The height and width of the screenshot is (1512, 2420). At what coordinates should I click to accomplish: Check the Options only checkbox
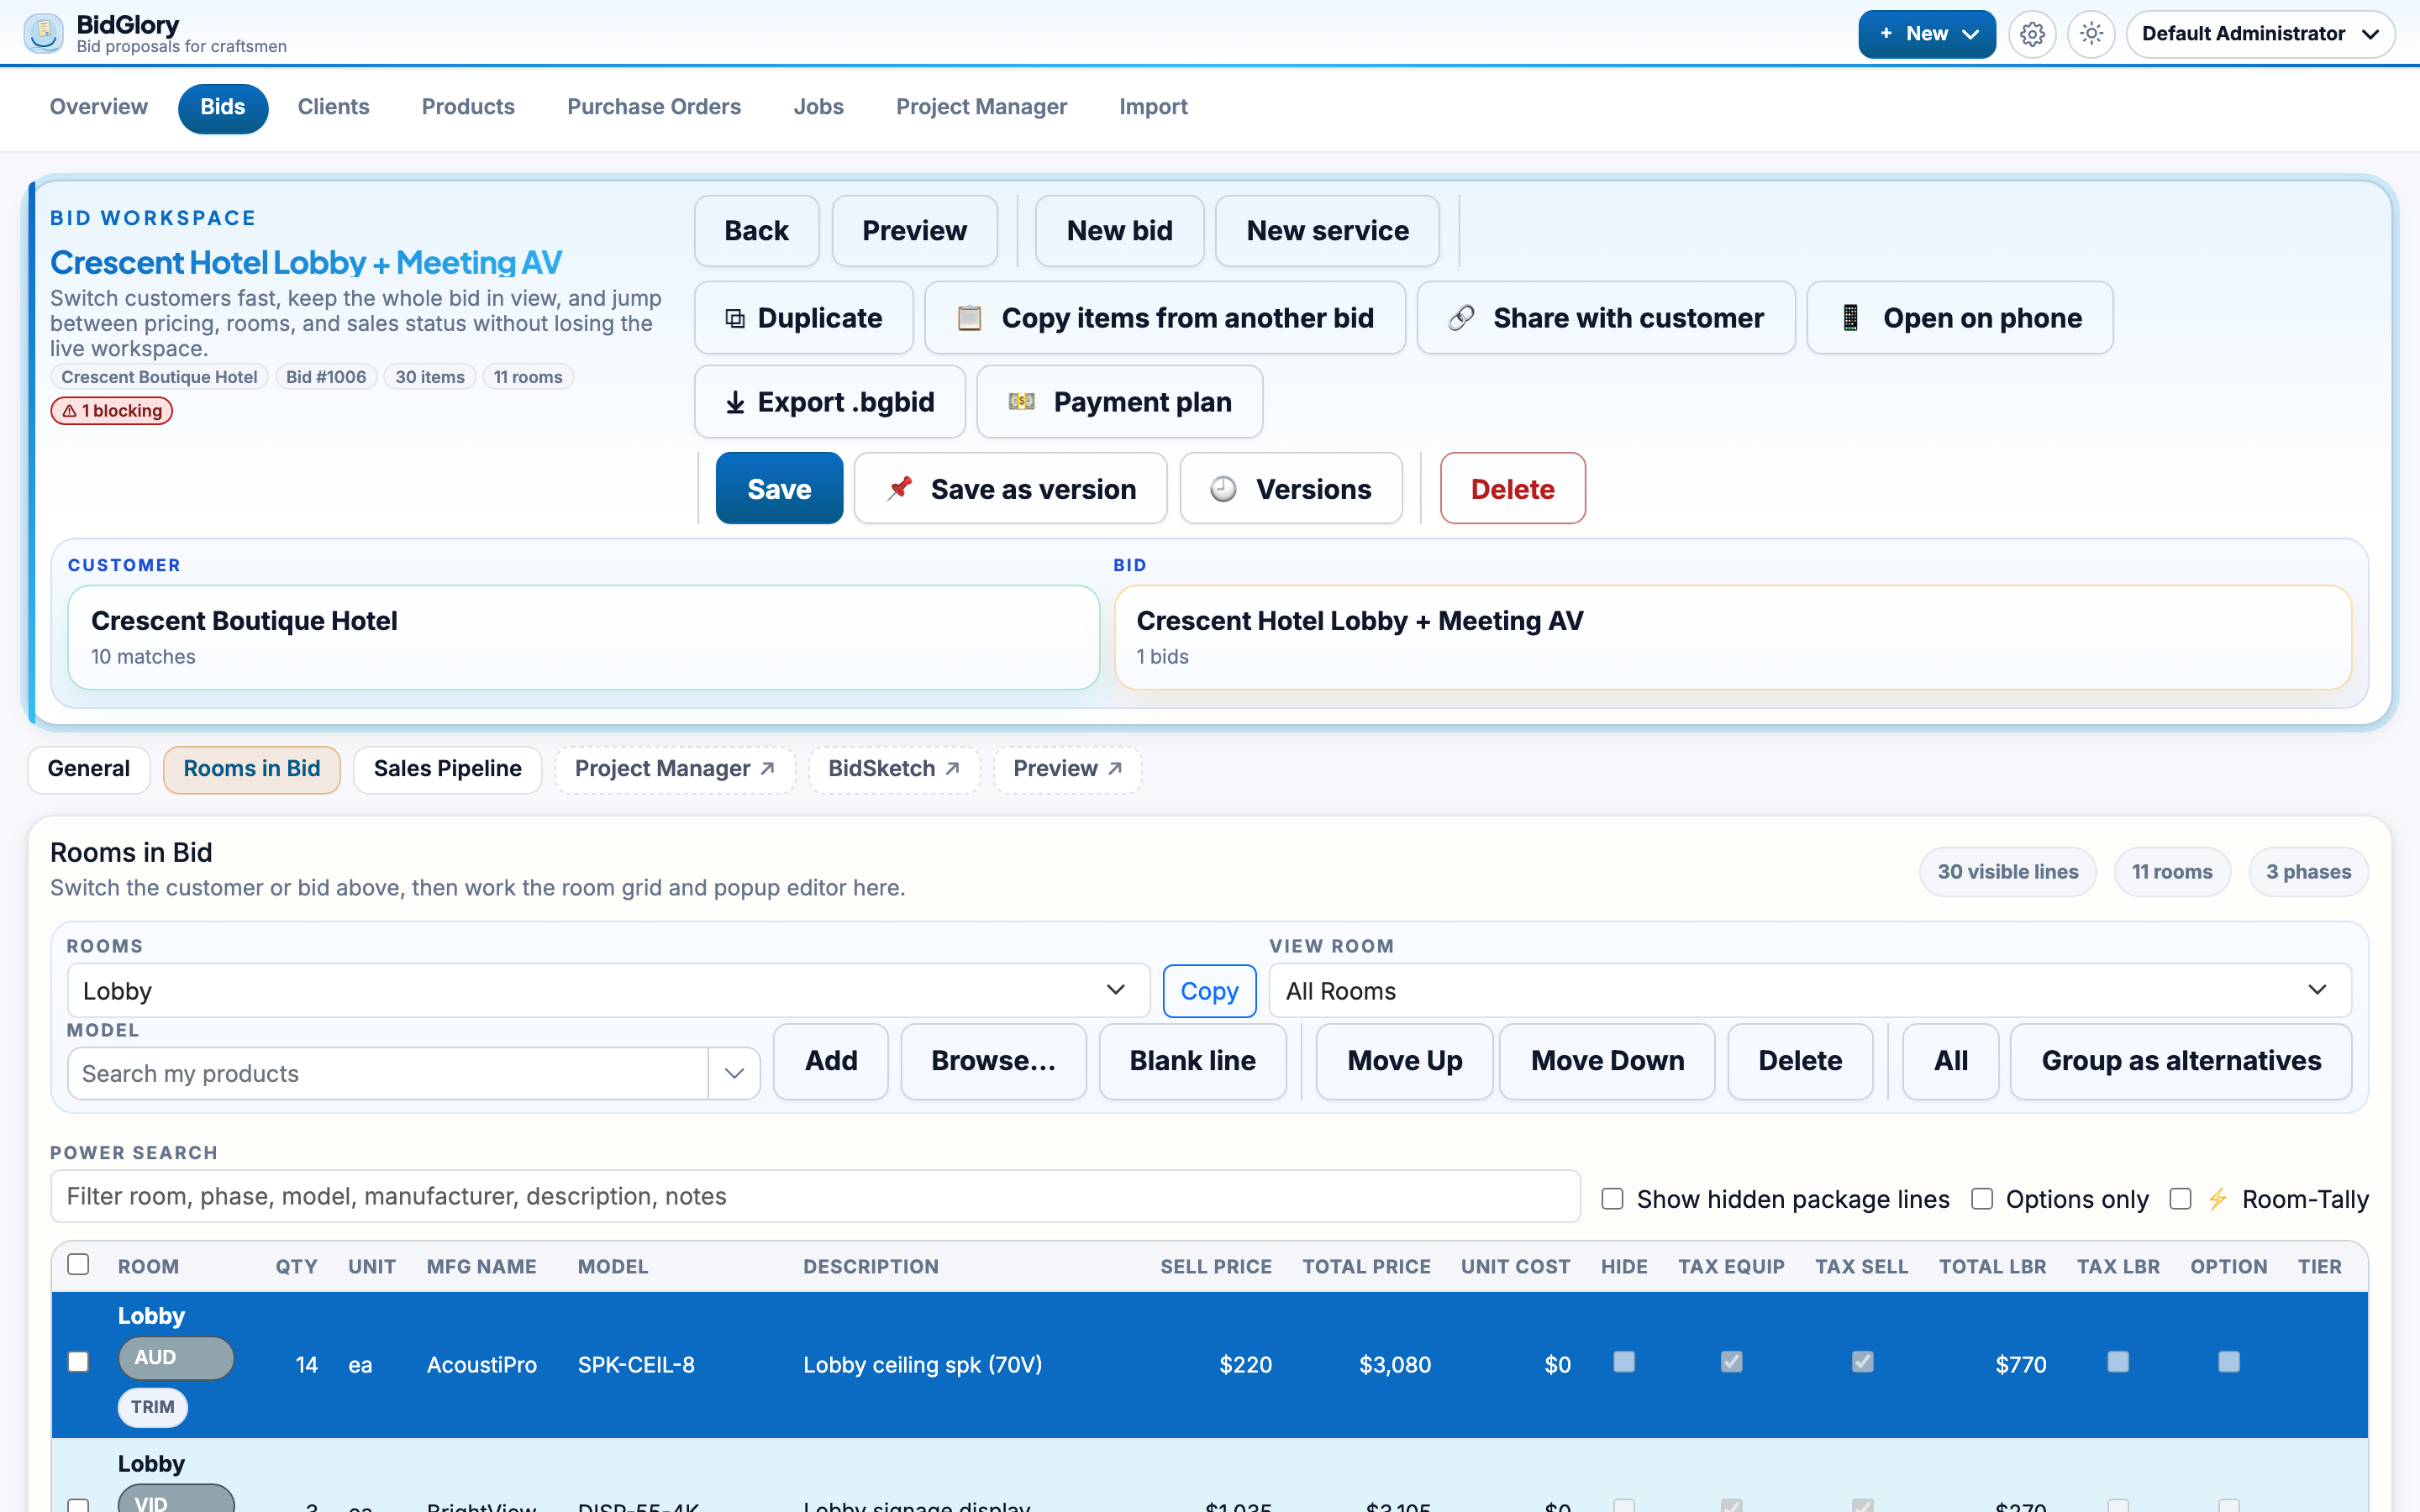coord(1982,1199)
